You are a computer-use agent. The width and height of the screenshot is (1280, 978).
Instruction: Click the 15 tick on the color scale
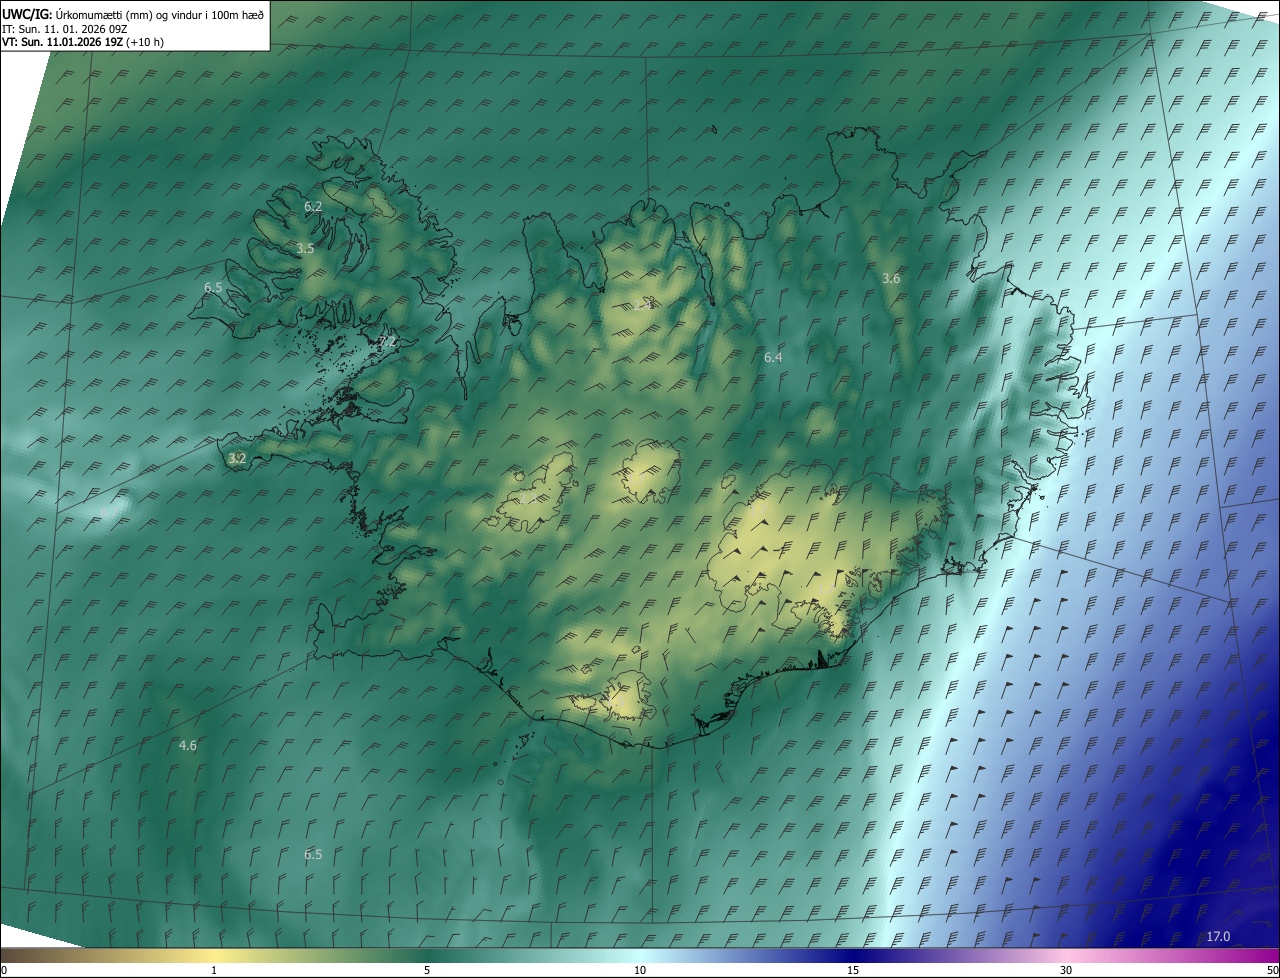click(x=853, y=970)
